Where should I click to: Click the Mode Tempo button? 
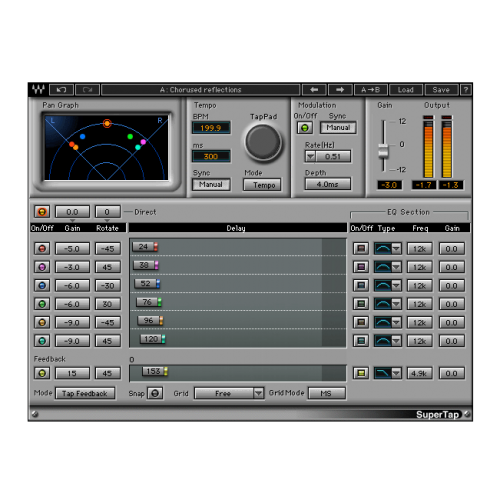pyautogui.click(x=262, y=185)
